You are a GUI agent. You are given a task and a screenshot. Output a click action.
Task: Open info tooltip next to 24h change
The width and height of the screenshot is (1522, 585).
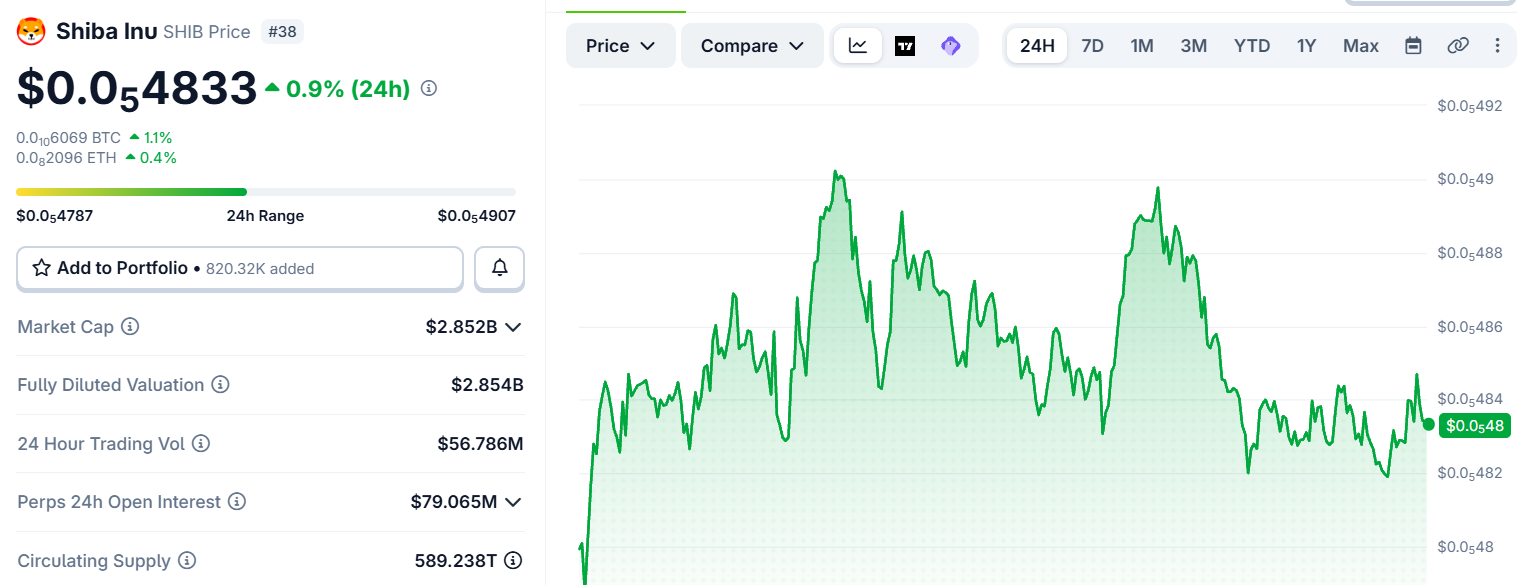point(429,88)
